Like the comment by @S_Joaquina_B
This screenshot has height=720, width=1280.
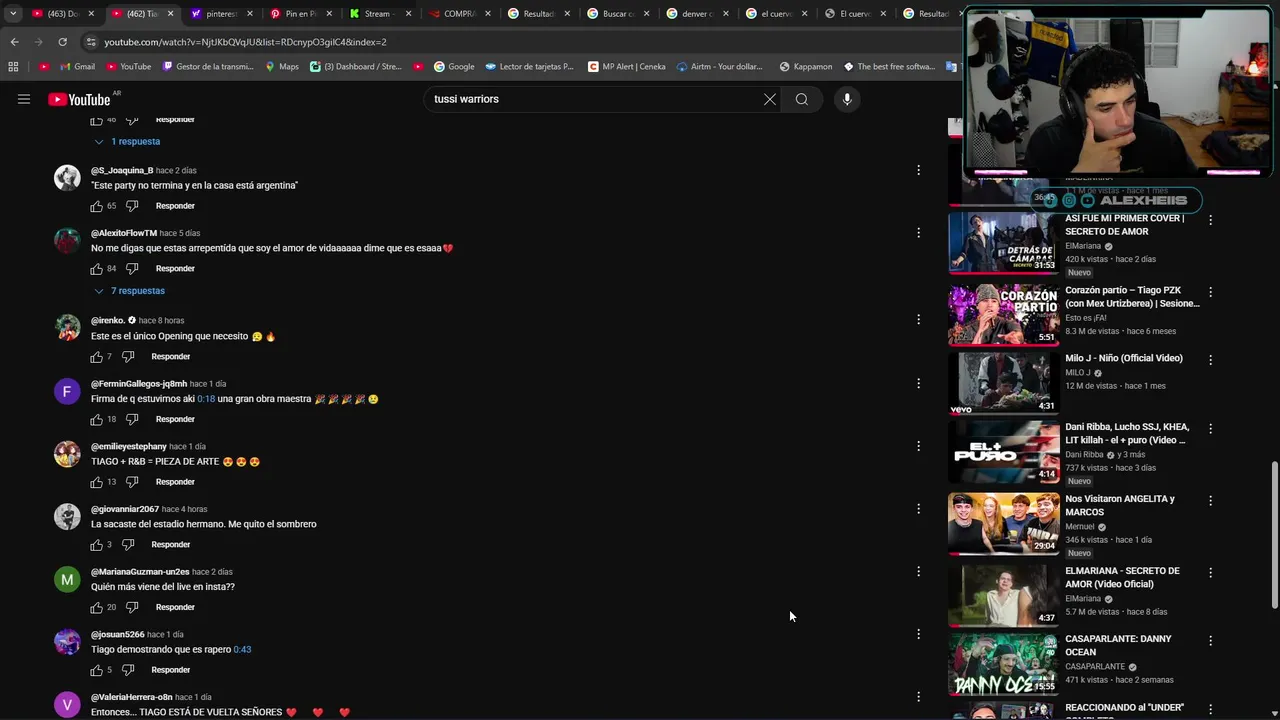coord(97,206)
